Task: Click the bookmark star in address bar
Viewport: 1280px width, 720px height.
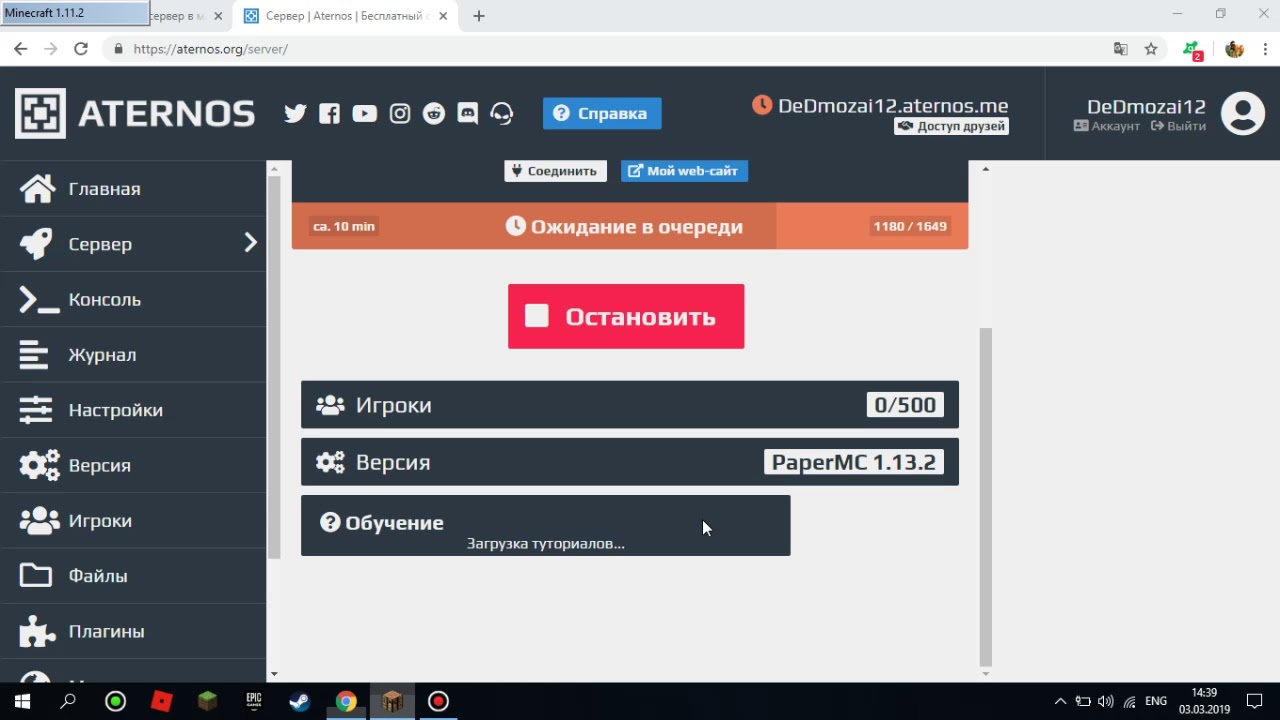Action: (x=1151, y=48)
